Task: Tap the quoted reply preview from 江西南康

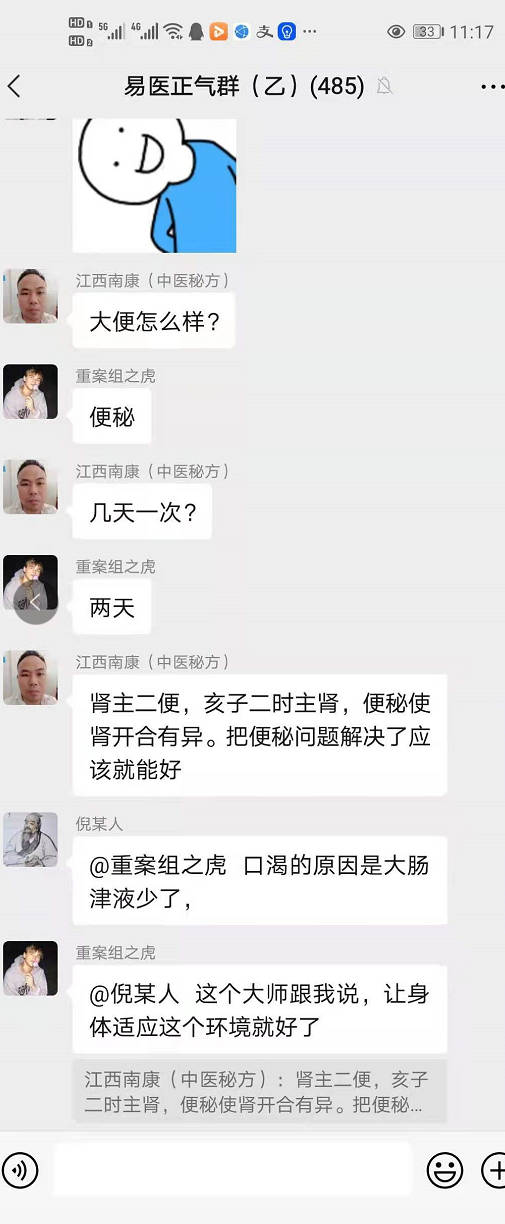Action: (260, 1092)
